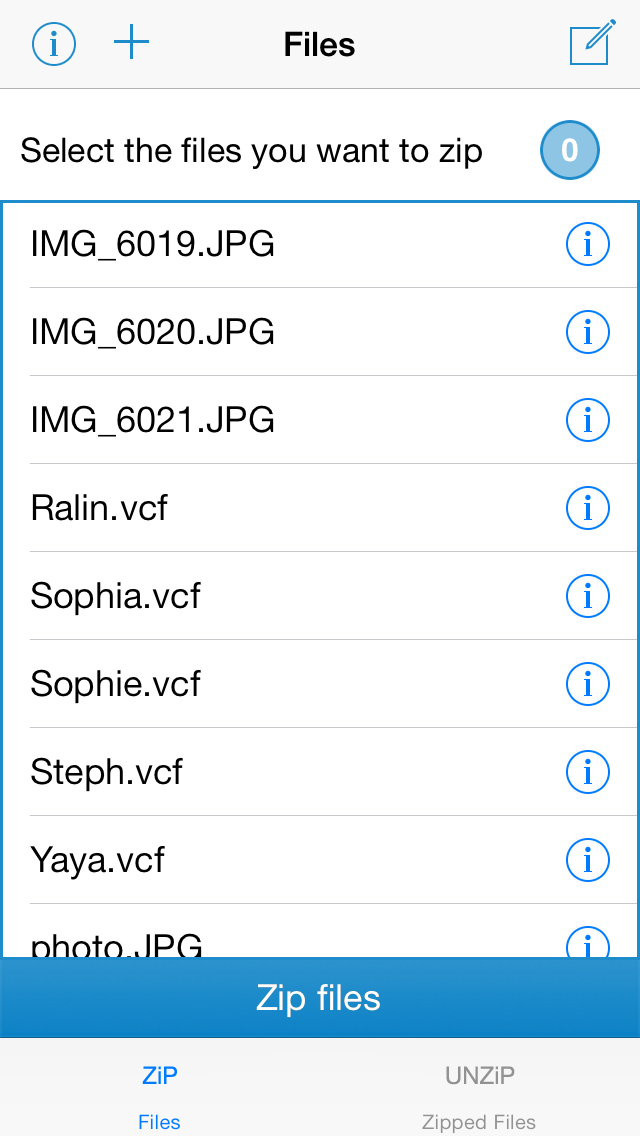Open info for Sophie.vcf

[x=587, y=684]
